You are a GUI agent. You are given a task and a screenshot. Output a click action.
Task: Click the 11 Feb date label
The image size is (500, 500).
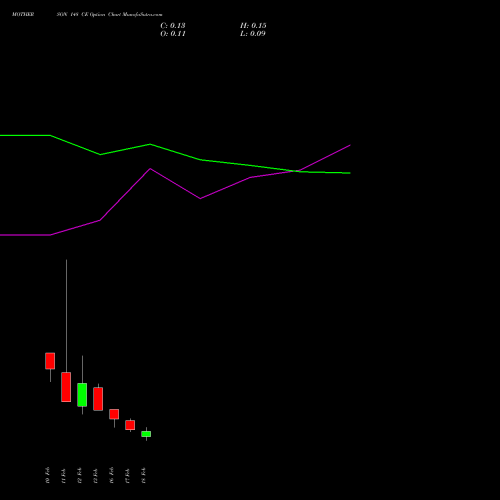tap(63, 475)
